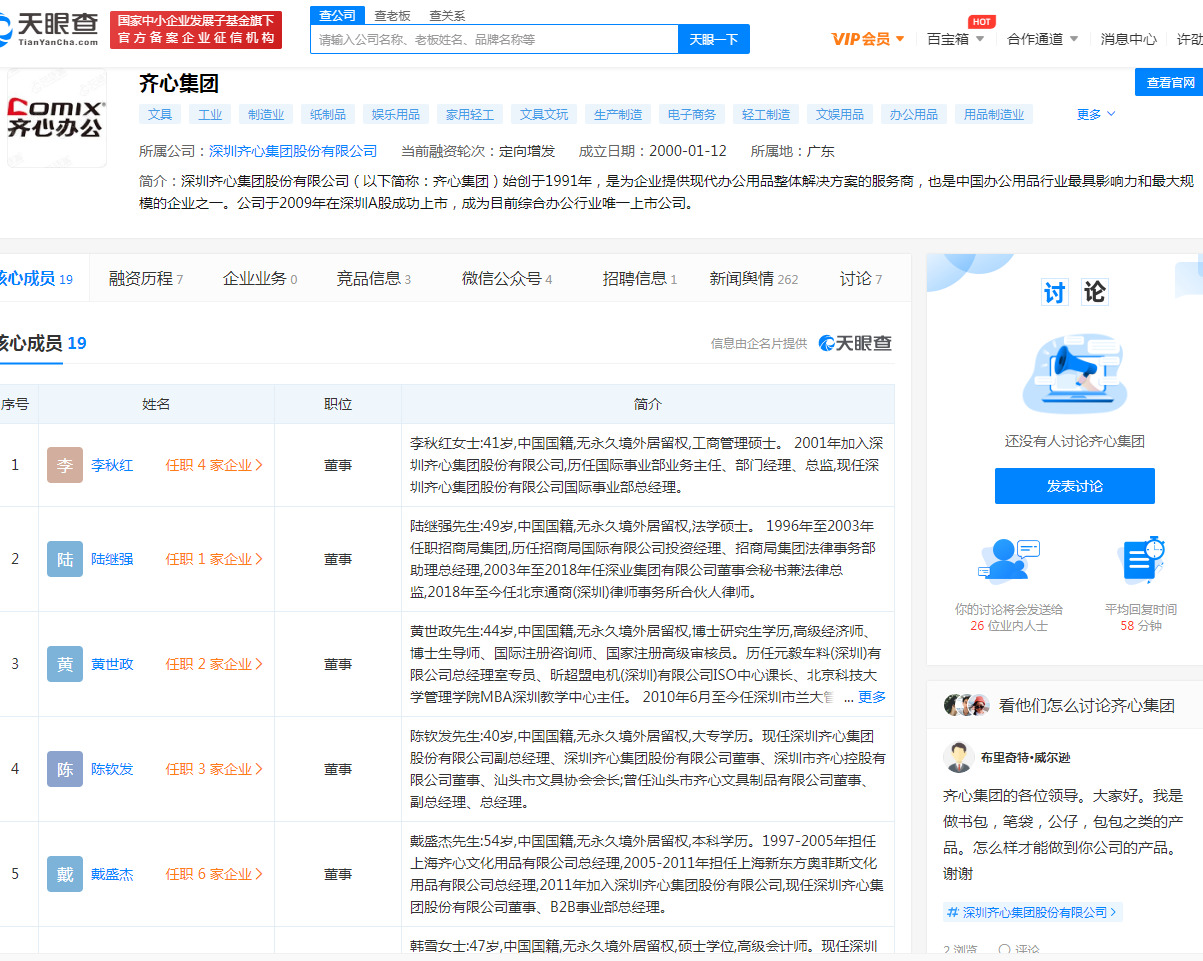Viewport: 1203px width, 961px height.
Task: Switch to 招聘信息 tab
Action: [640, 279]
